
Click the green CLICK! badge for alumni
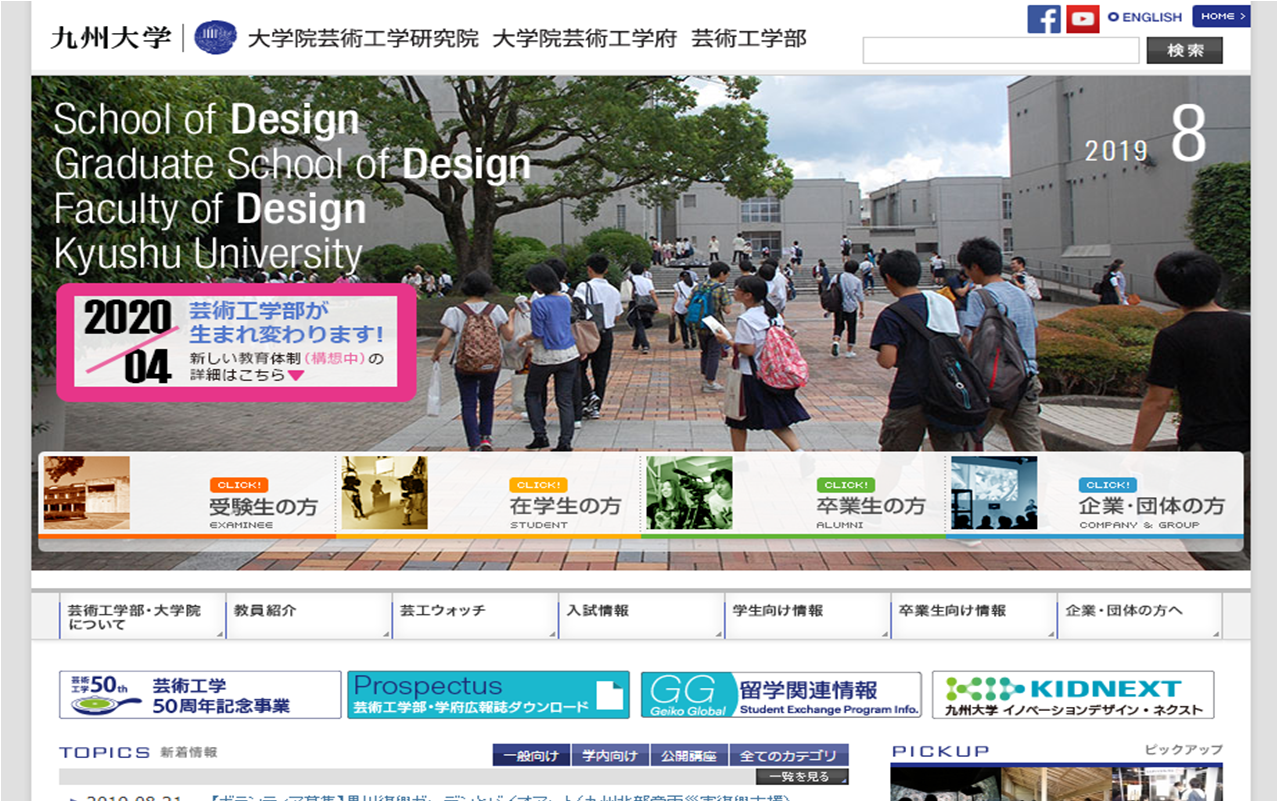[845, 485]
